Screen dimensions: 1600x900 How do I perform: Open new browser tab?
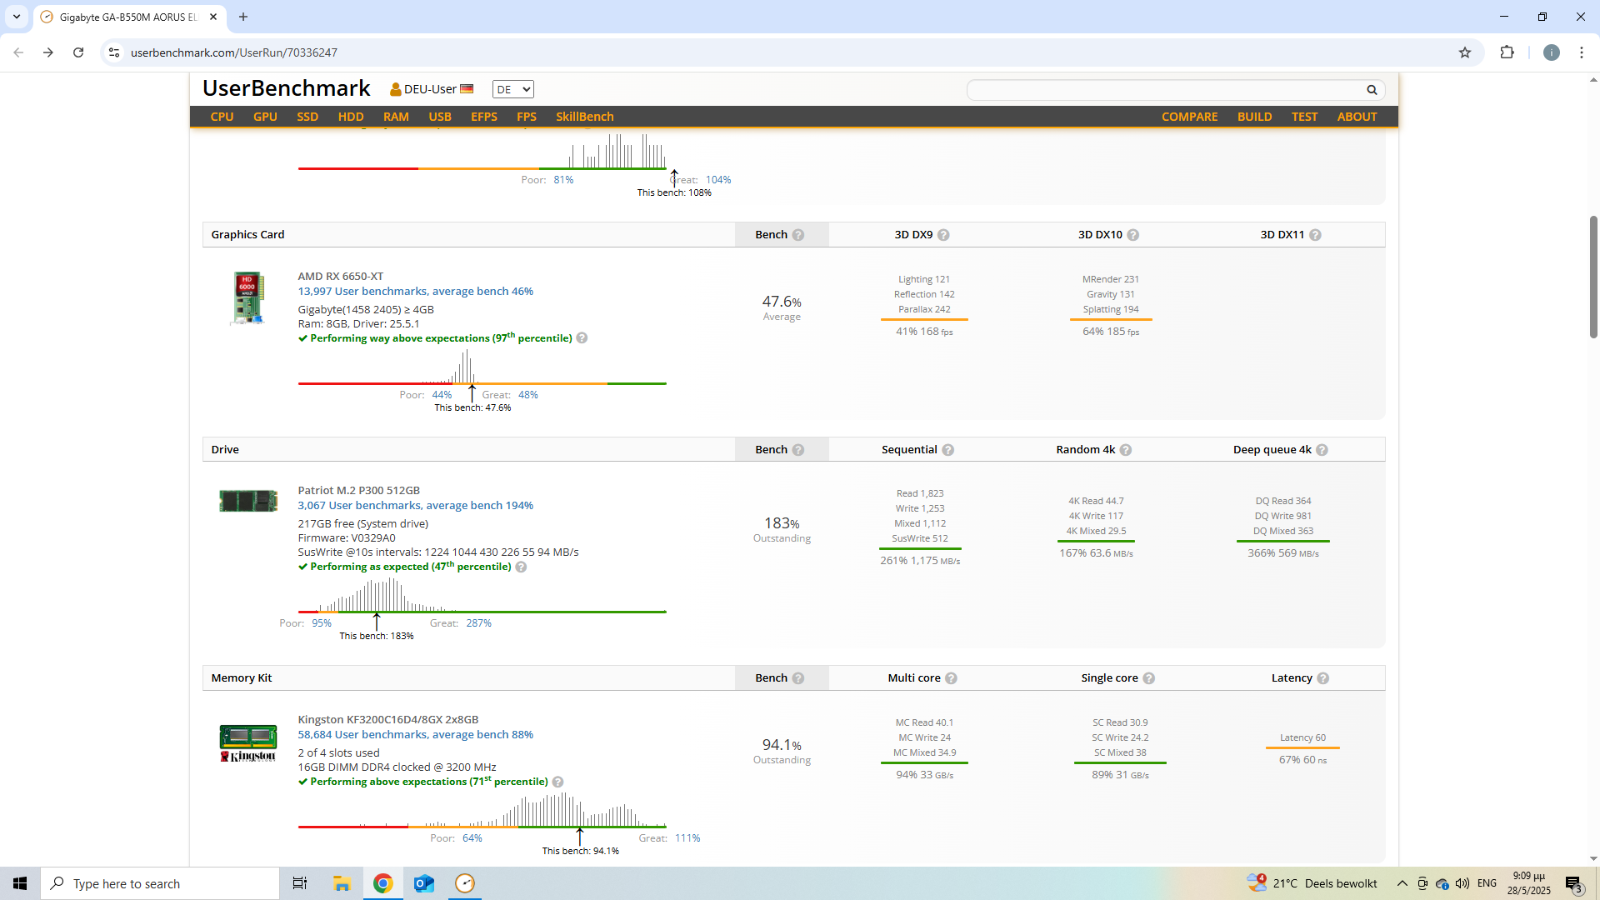[x=243, y=17]
